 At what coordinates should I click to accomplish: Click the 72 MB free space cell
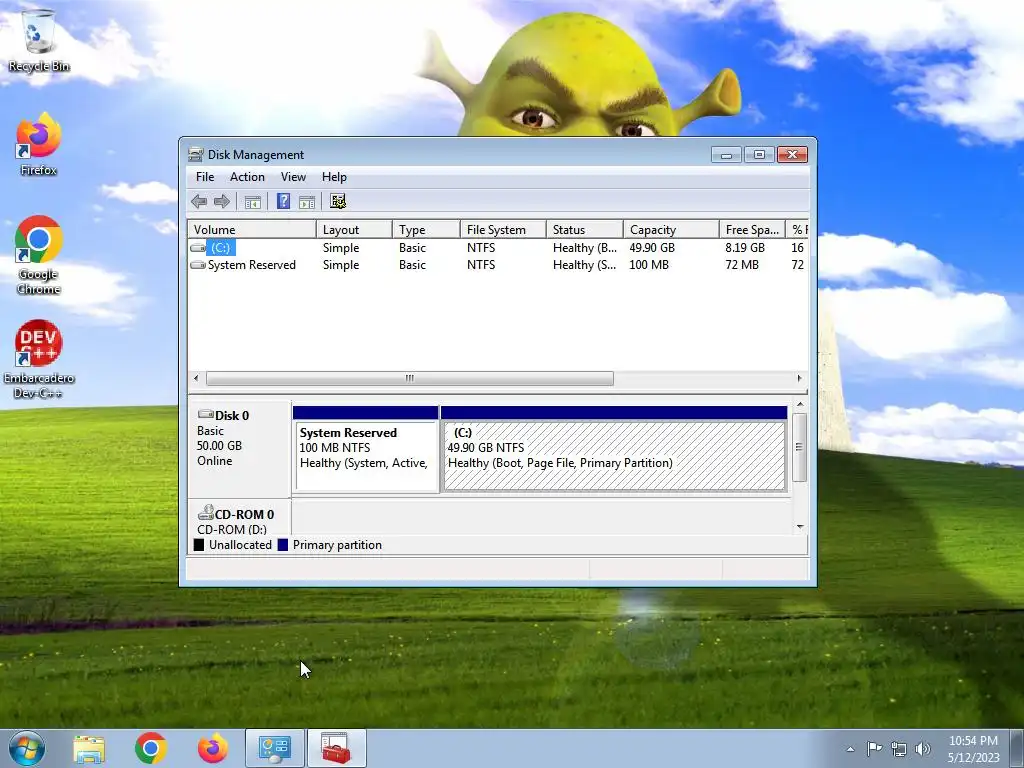tap(742, 265)
